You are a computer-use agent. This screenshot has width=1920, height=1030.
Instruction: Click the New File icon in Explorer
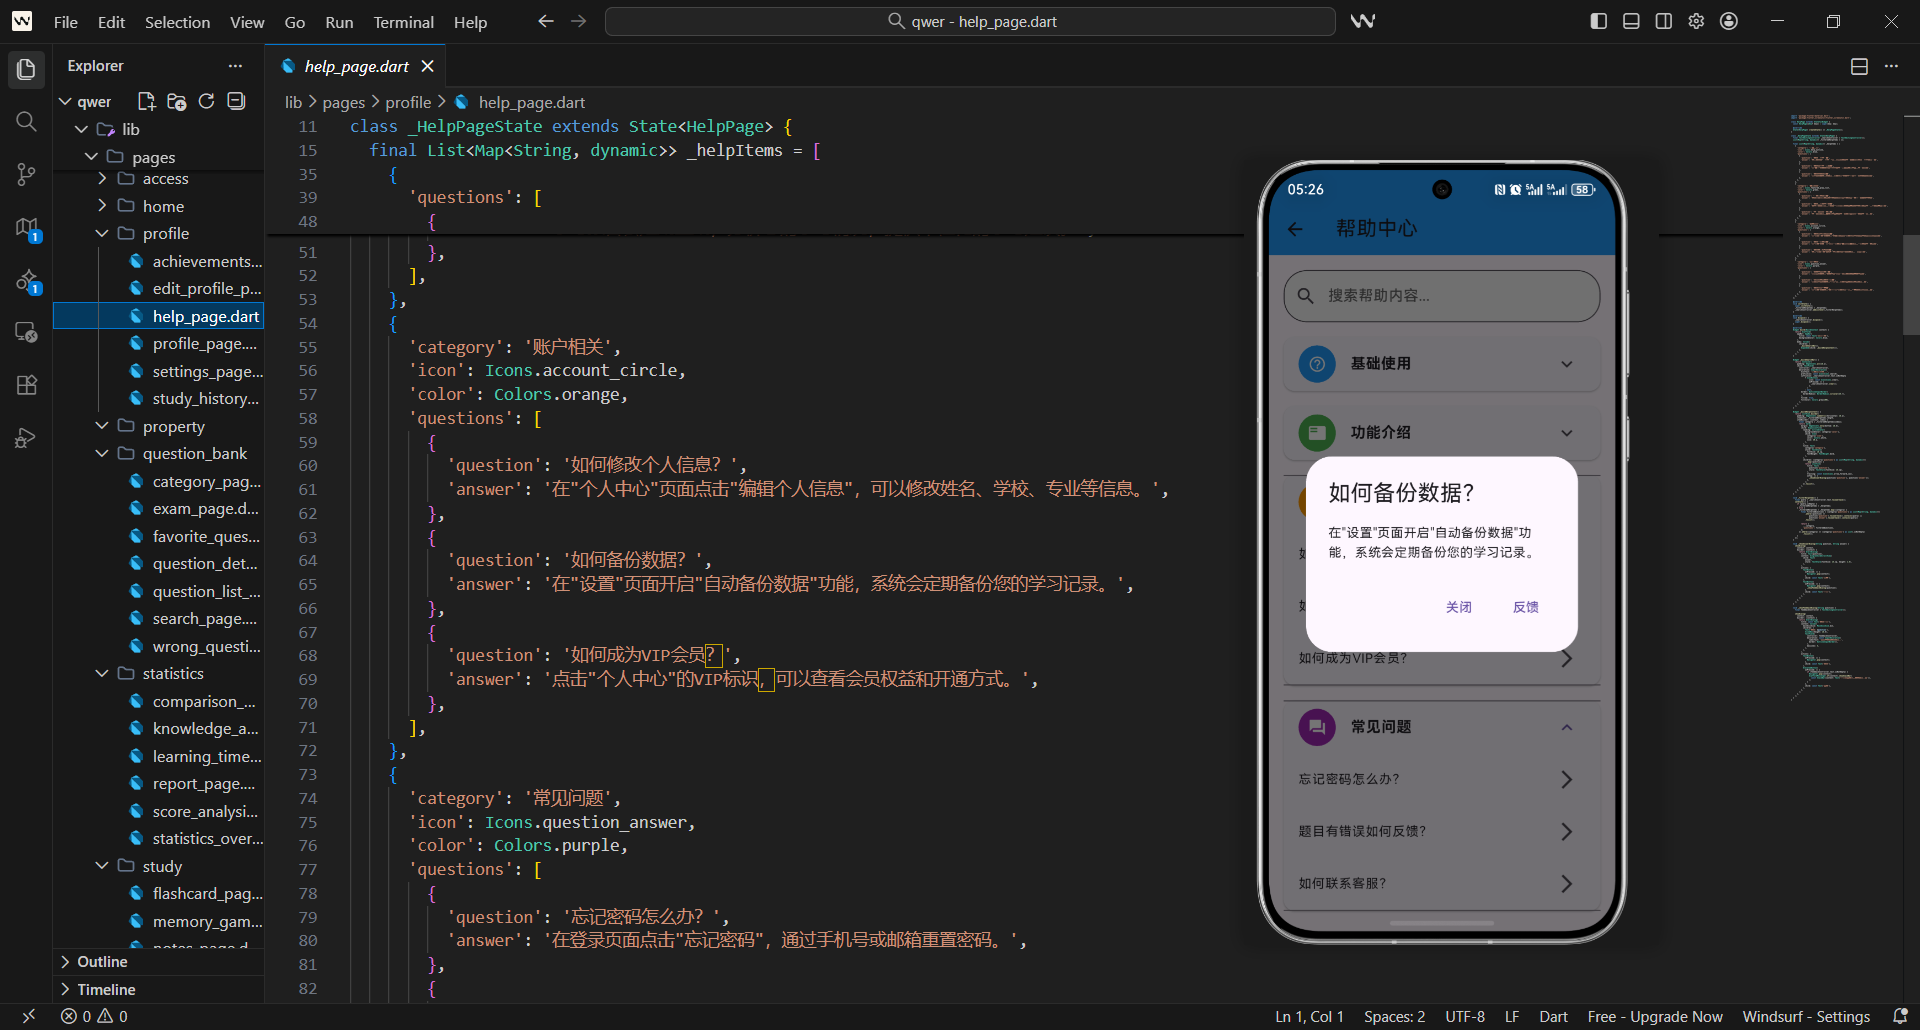coord(146,101)
